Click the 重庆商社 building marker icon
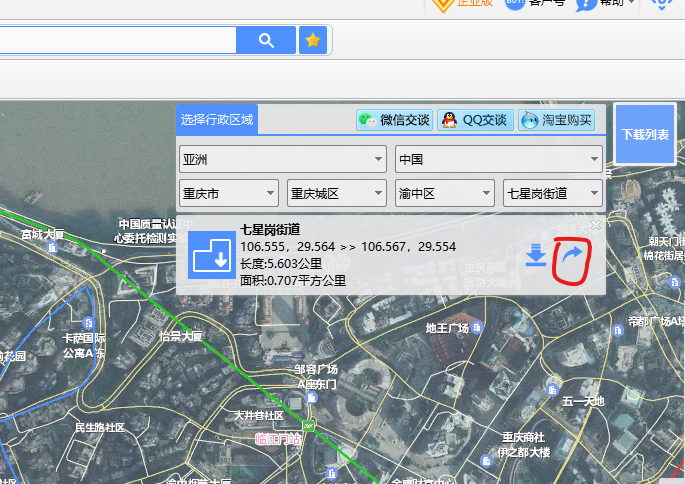685x484 pixels. (486, 460)
